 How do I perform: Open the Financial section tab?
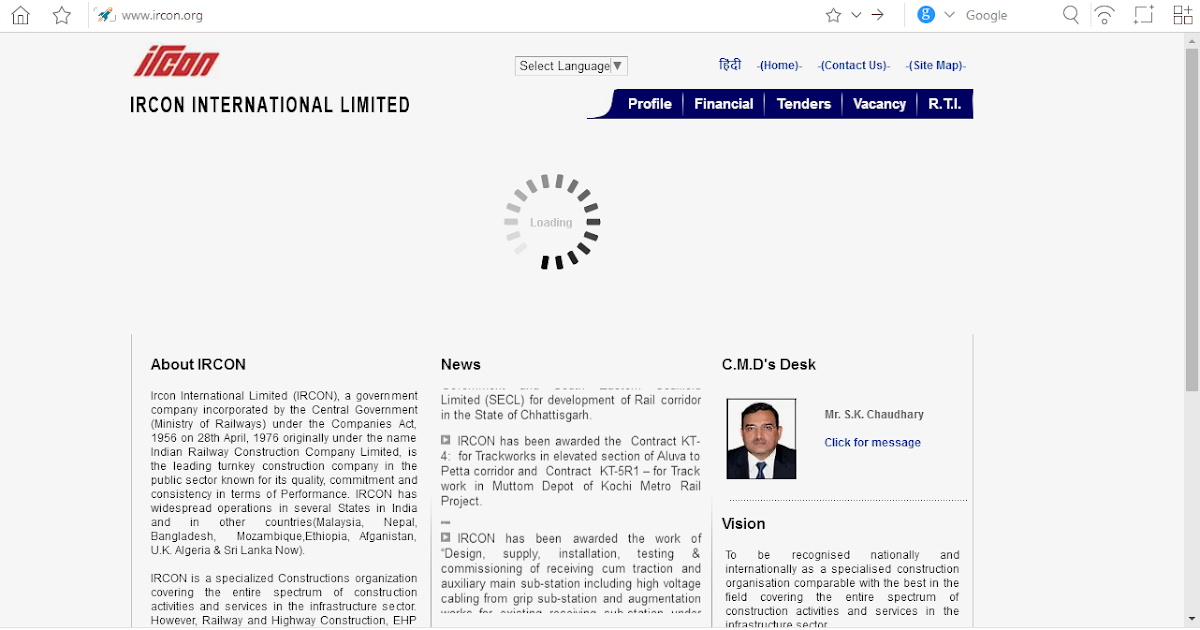(x=723, y=103)
